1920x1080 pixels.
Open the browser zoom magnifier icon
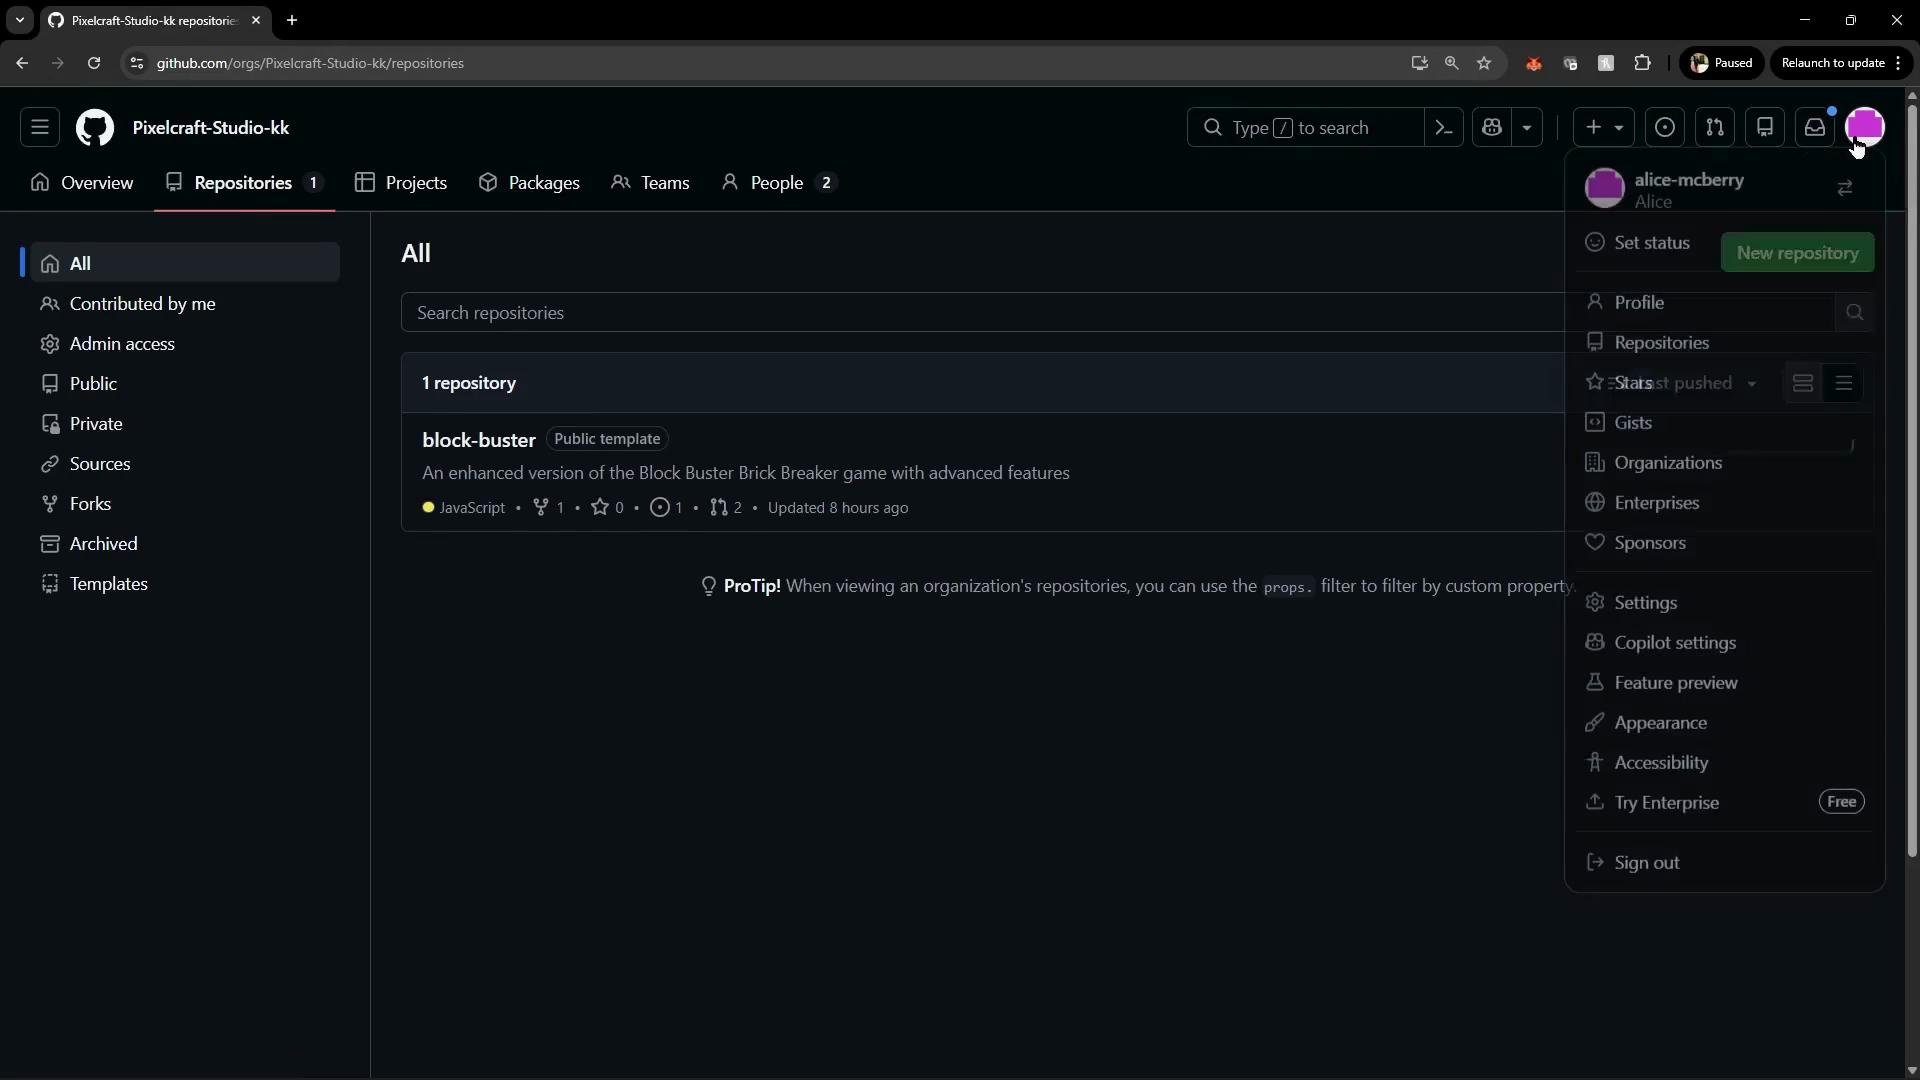(x=1451, y=63)
